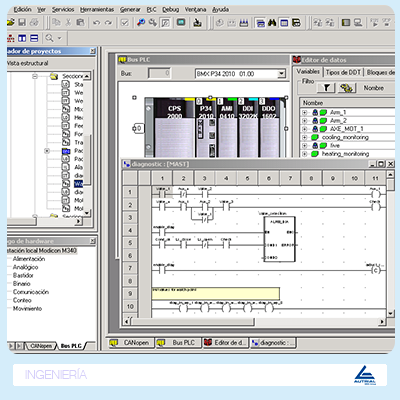Open Editor de datos from bottom window bar
Screen dimensions: 400x400
226,343
